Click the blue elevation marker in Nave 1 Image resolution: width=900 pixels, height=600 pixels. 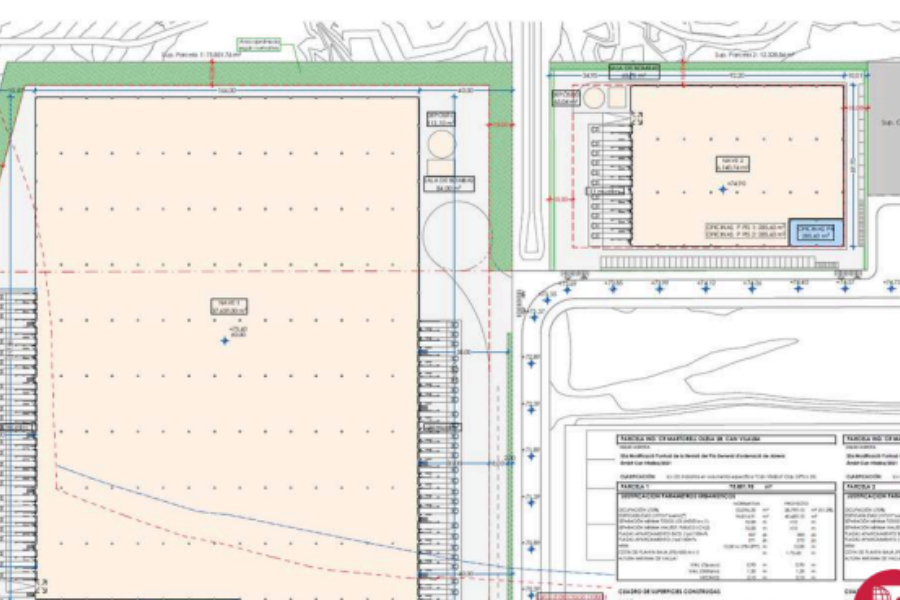click(x=225, y=341)
